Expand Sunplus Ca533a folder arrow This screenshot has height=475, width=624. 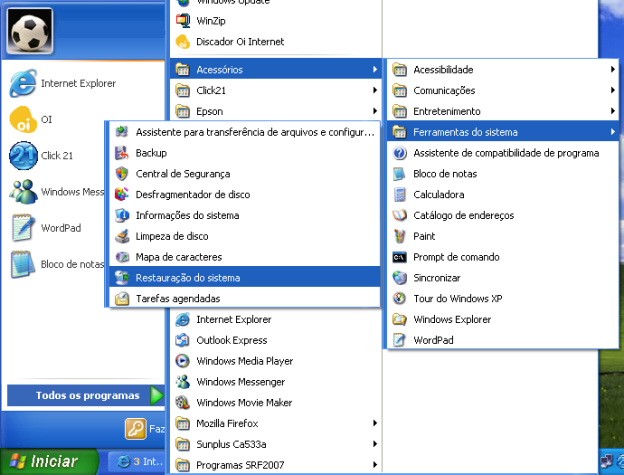tap(374, 444)
